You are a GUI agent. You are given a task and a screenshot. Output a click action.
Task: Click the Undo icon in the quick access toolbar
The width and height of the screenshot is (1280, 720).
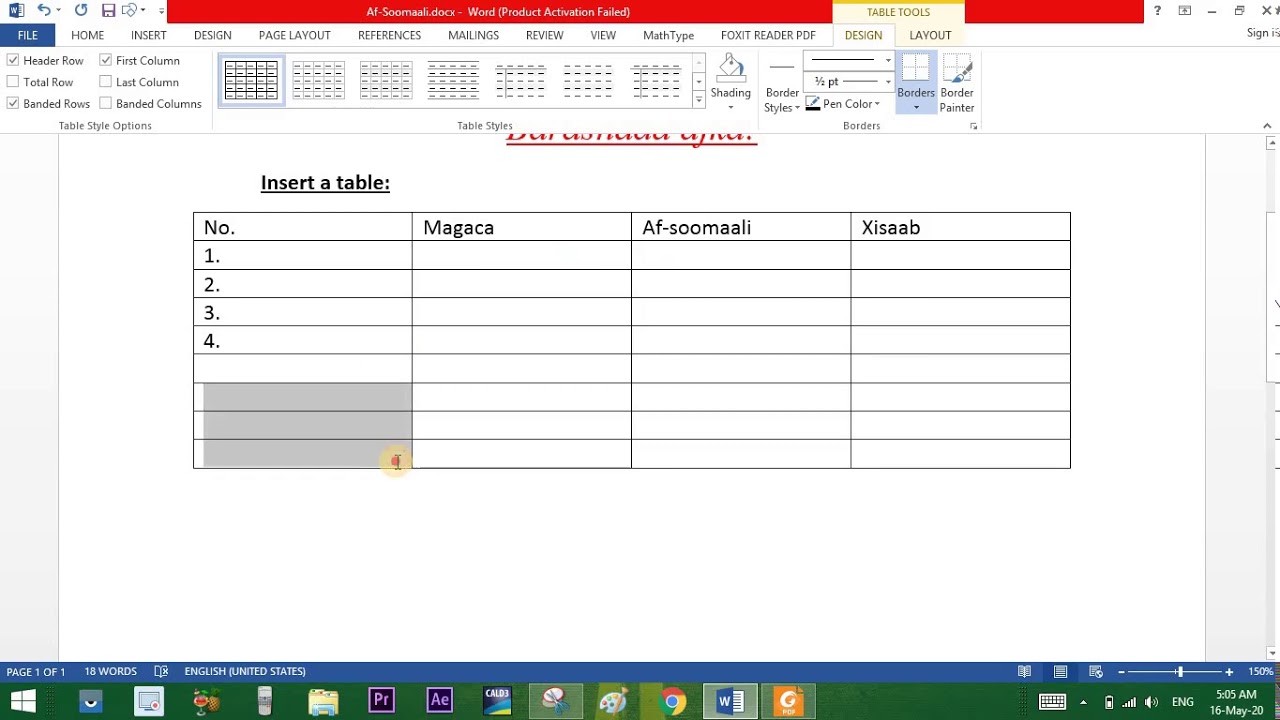(x=44, y=11)
